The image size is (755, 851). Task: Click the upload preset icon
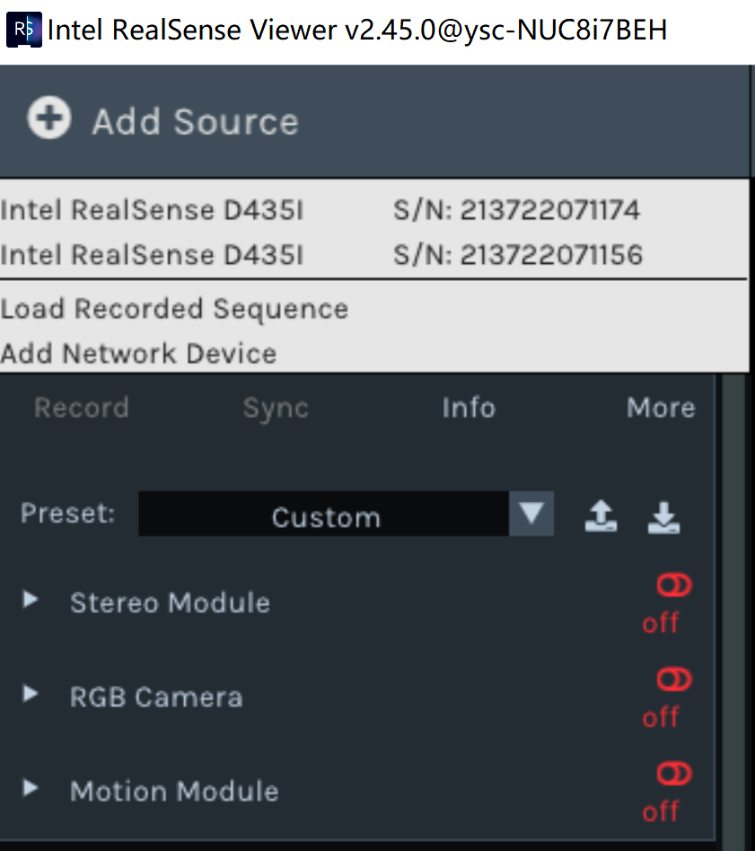click(x=600, y=517)
